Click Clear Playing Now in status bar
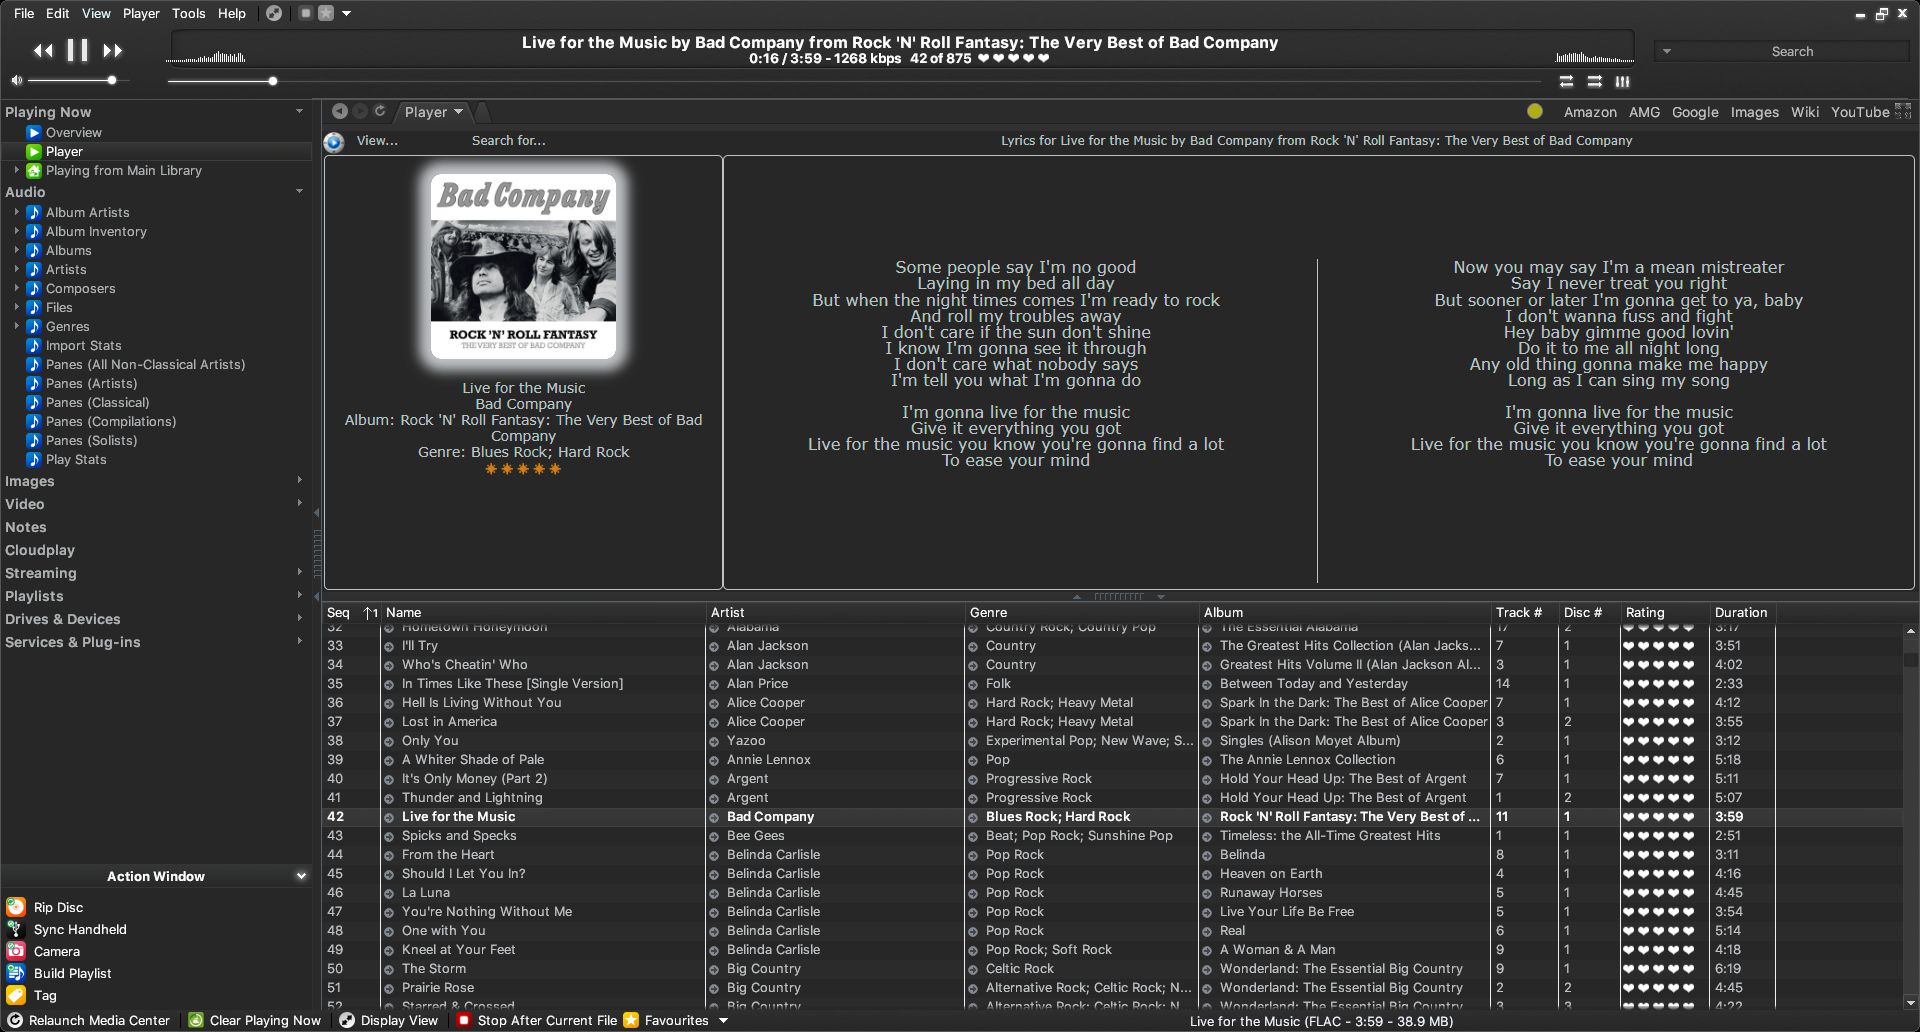Image resolution: width=1920 pixels, height=1032 pixels. [255, 1020]
